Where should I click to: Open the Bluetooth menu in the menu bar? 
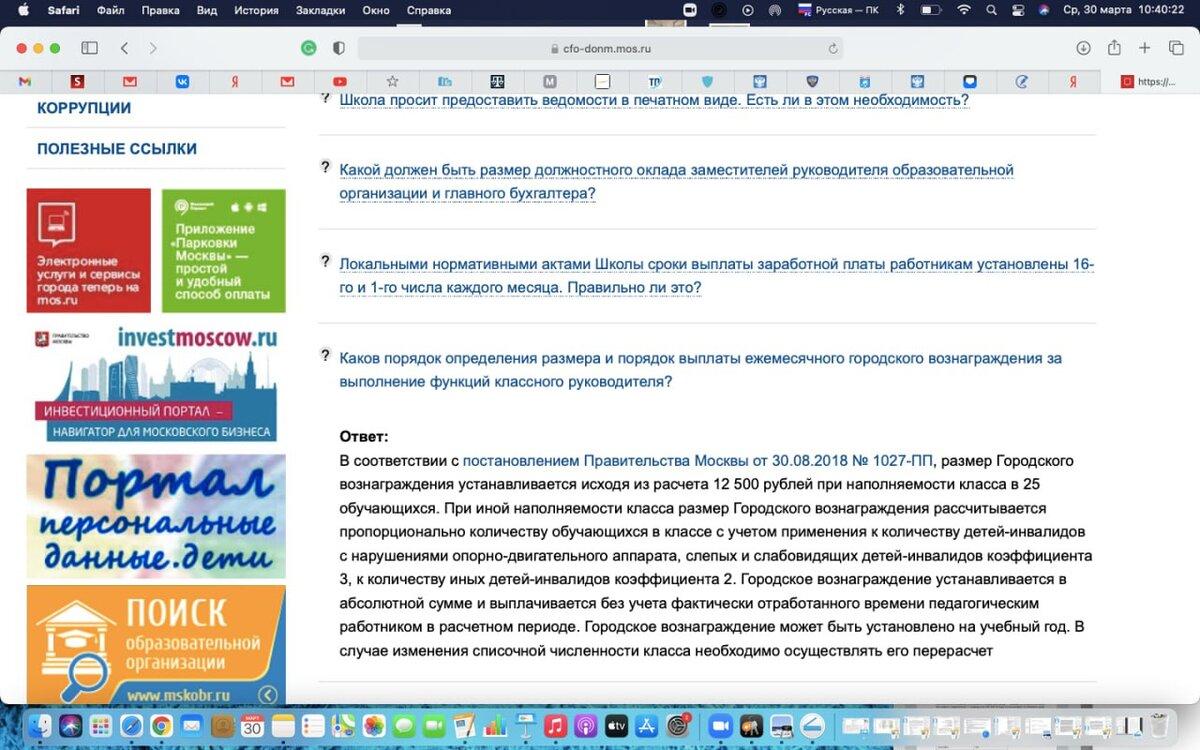[902, 12]
